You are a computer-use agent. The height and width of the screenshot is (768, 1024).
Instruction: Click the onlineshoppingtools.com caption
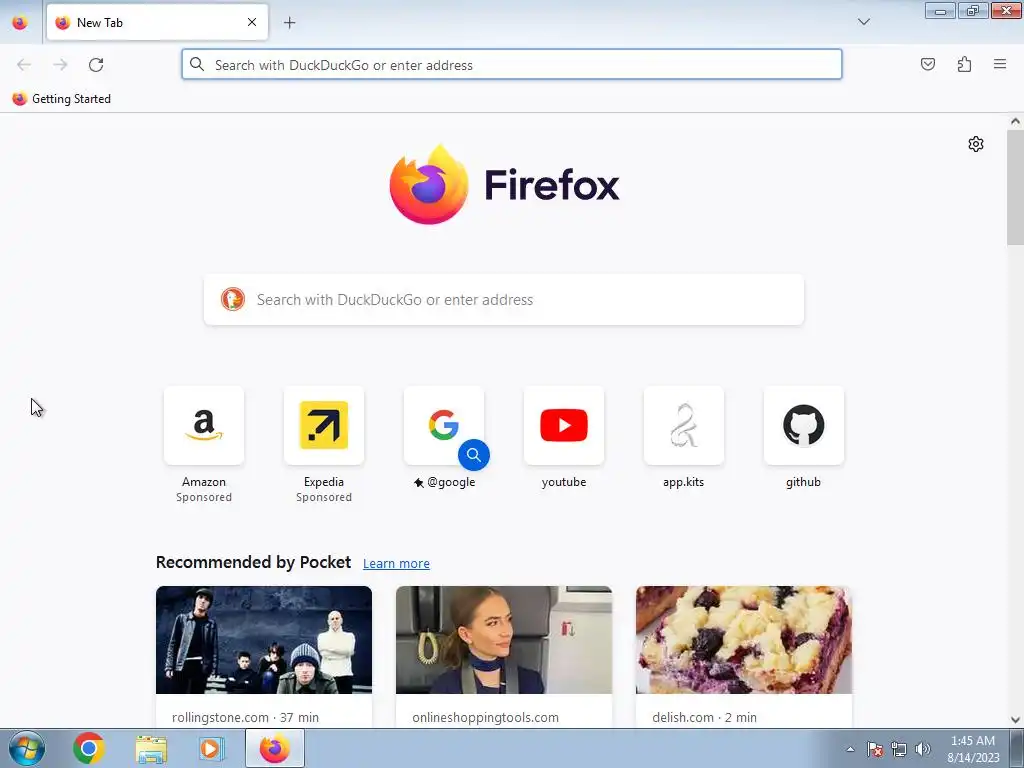(485, 717)
